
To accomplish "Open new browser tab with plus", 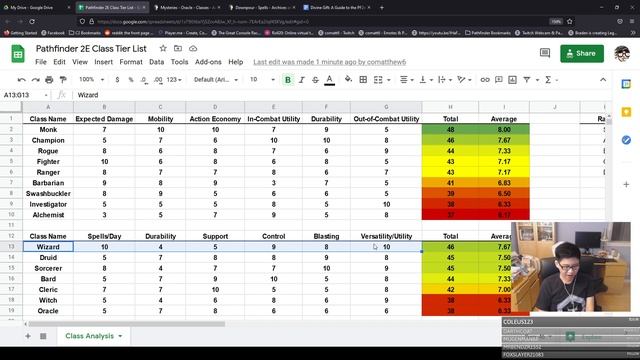I will (382, 7).
